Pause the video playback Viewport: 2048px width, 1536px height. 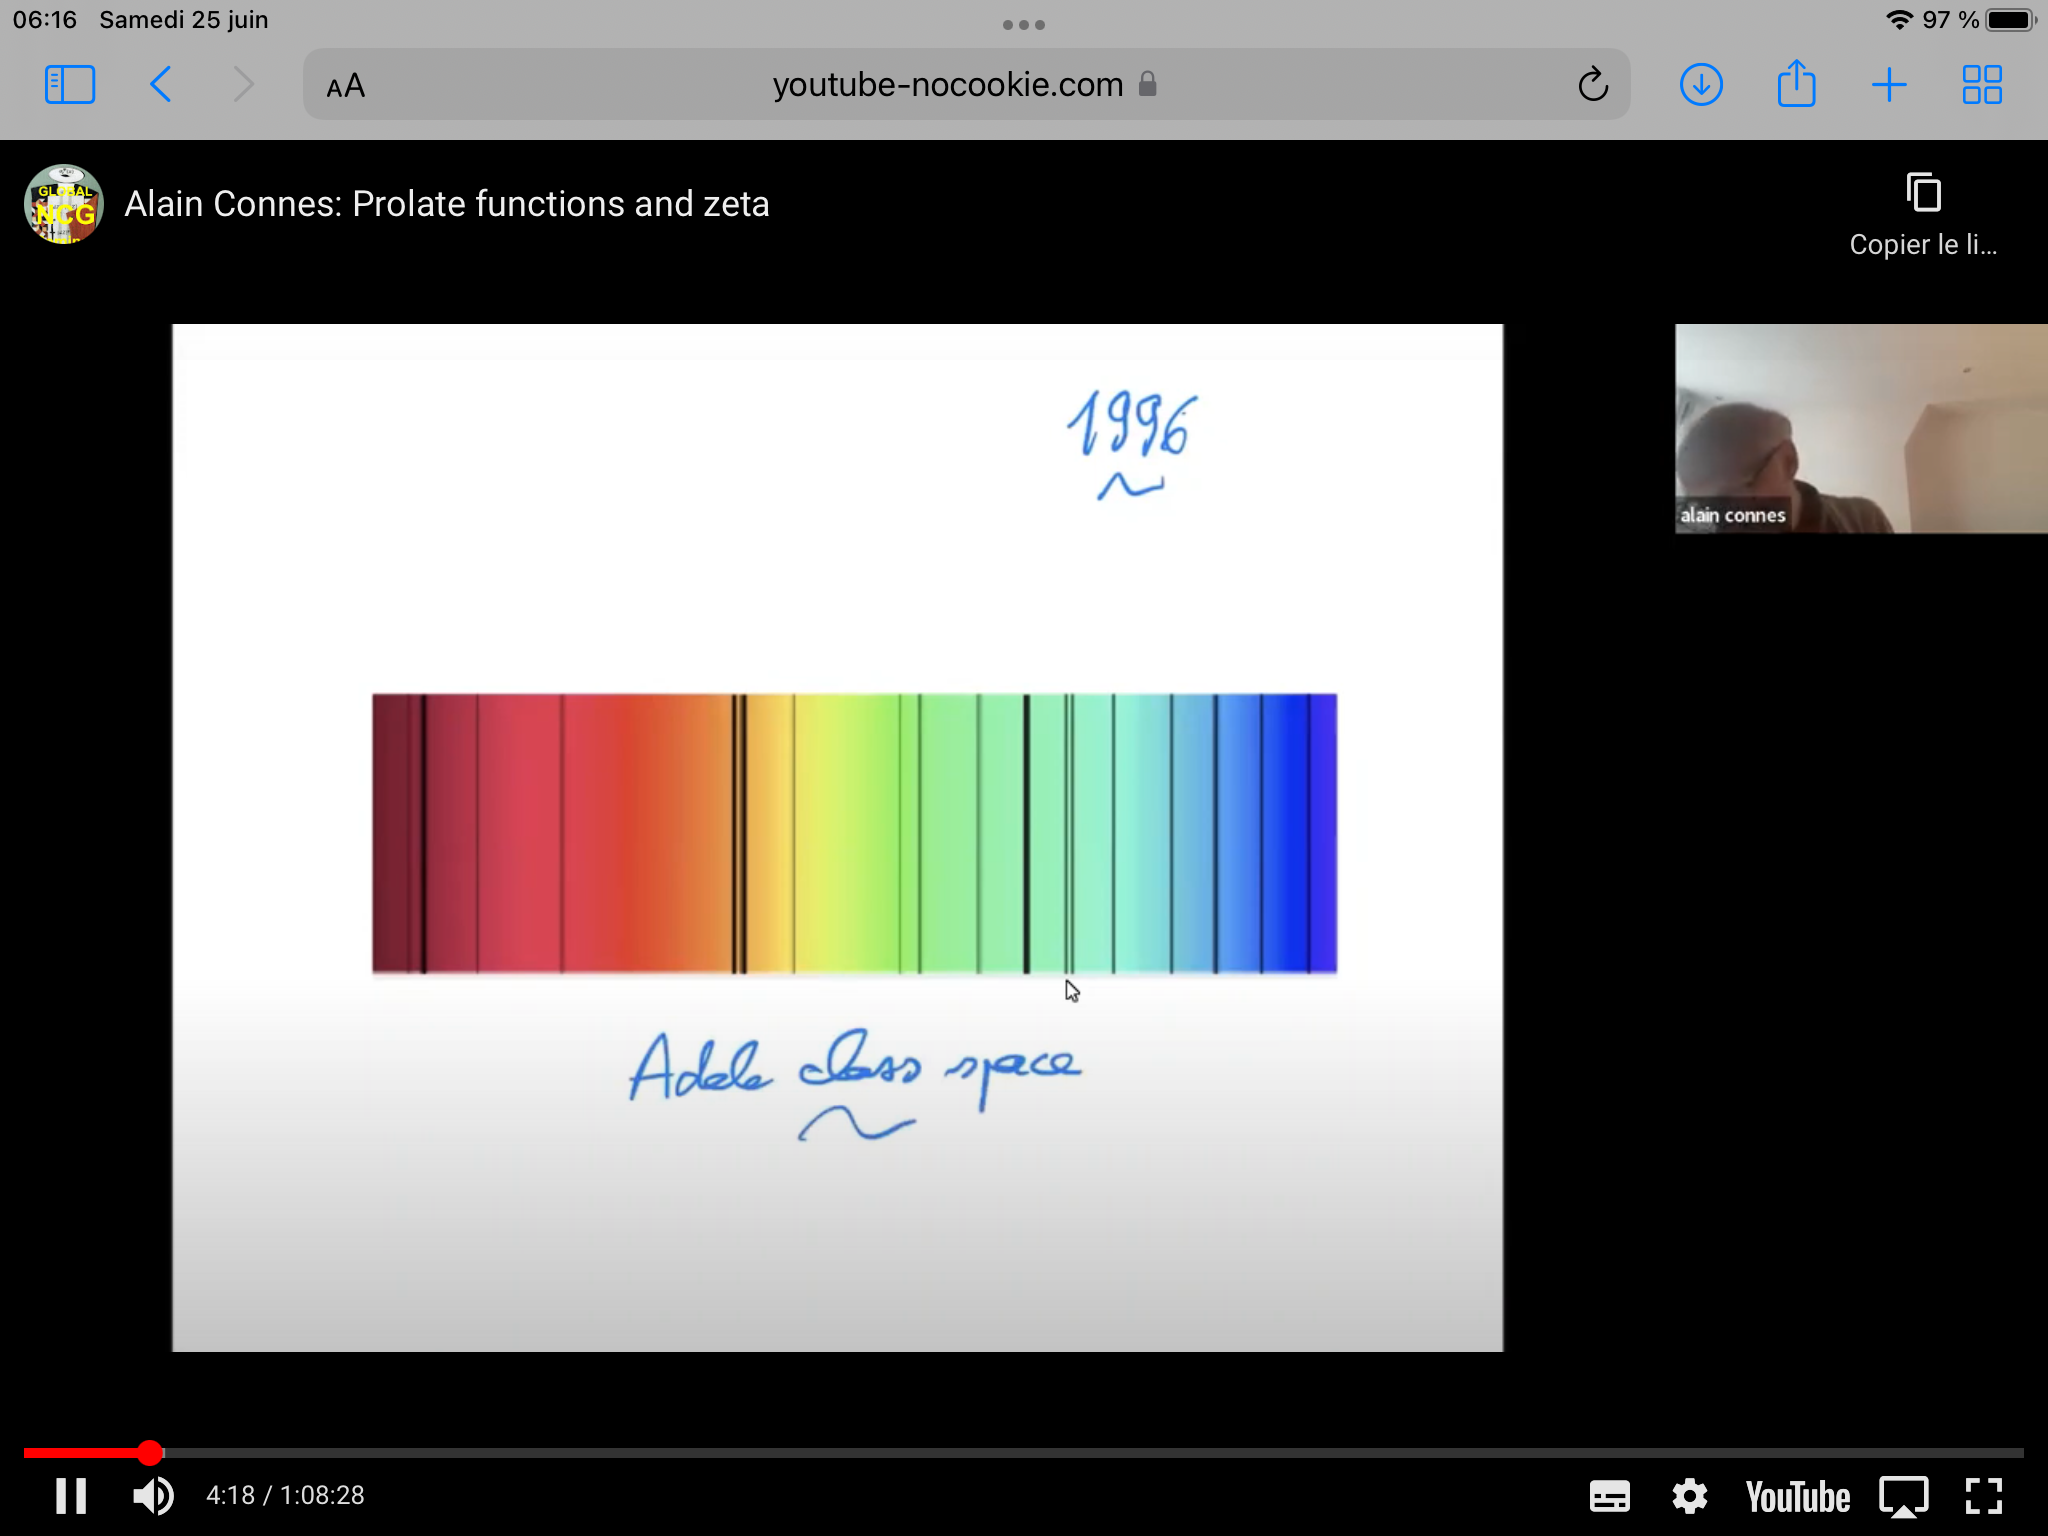click(x=70, y=1496)
